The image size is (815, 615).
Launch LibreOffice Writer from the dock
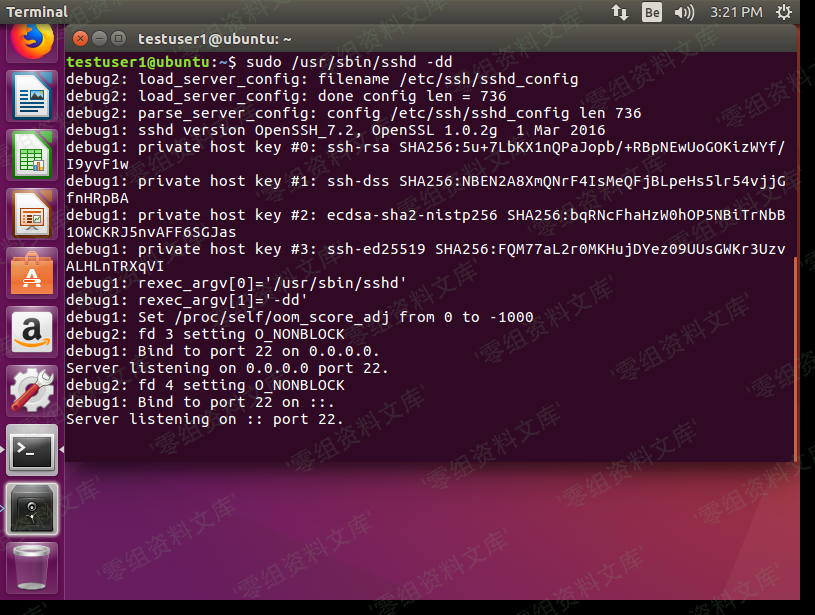(x=32, y=96)
